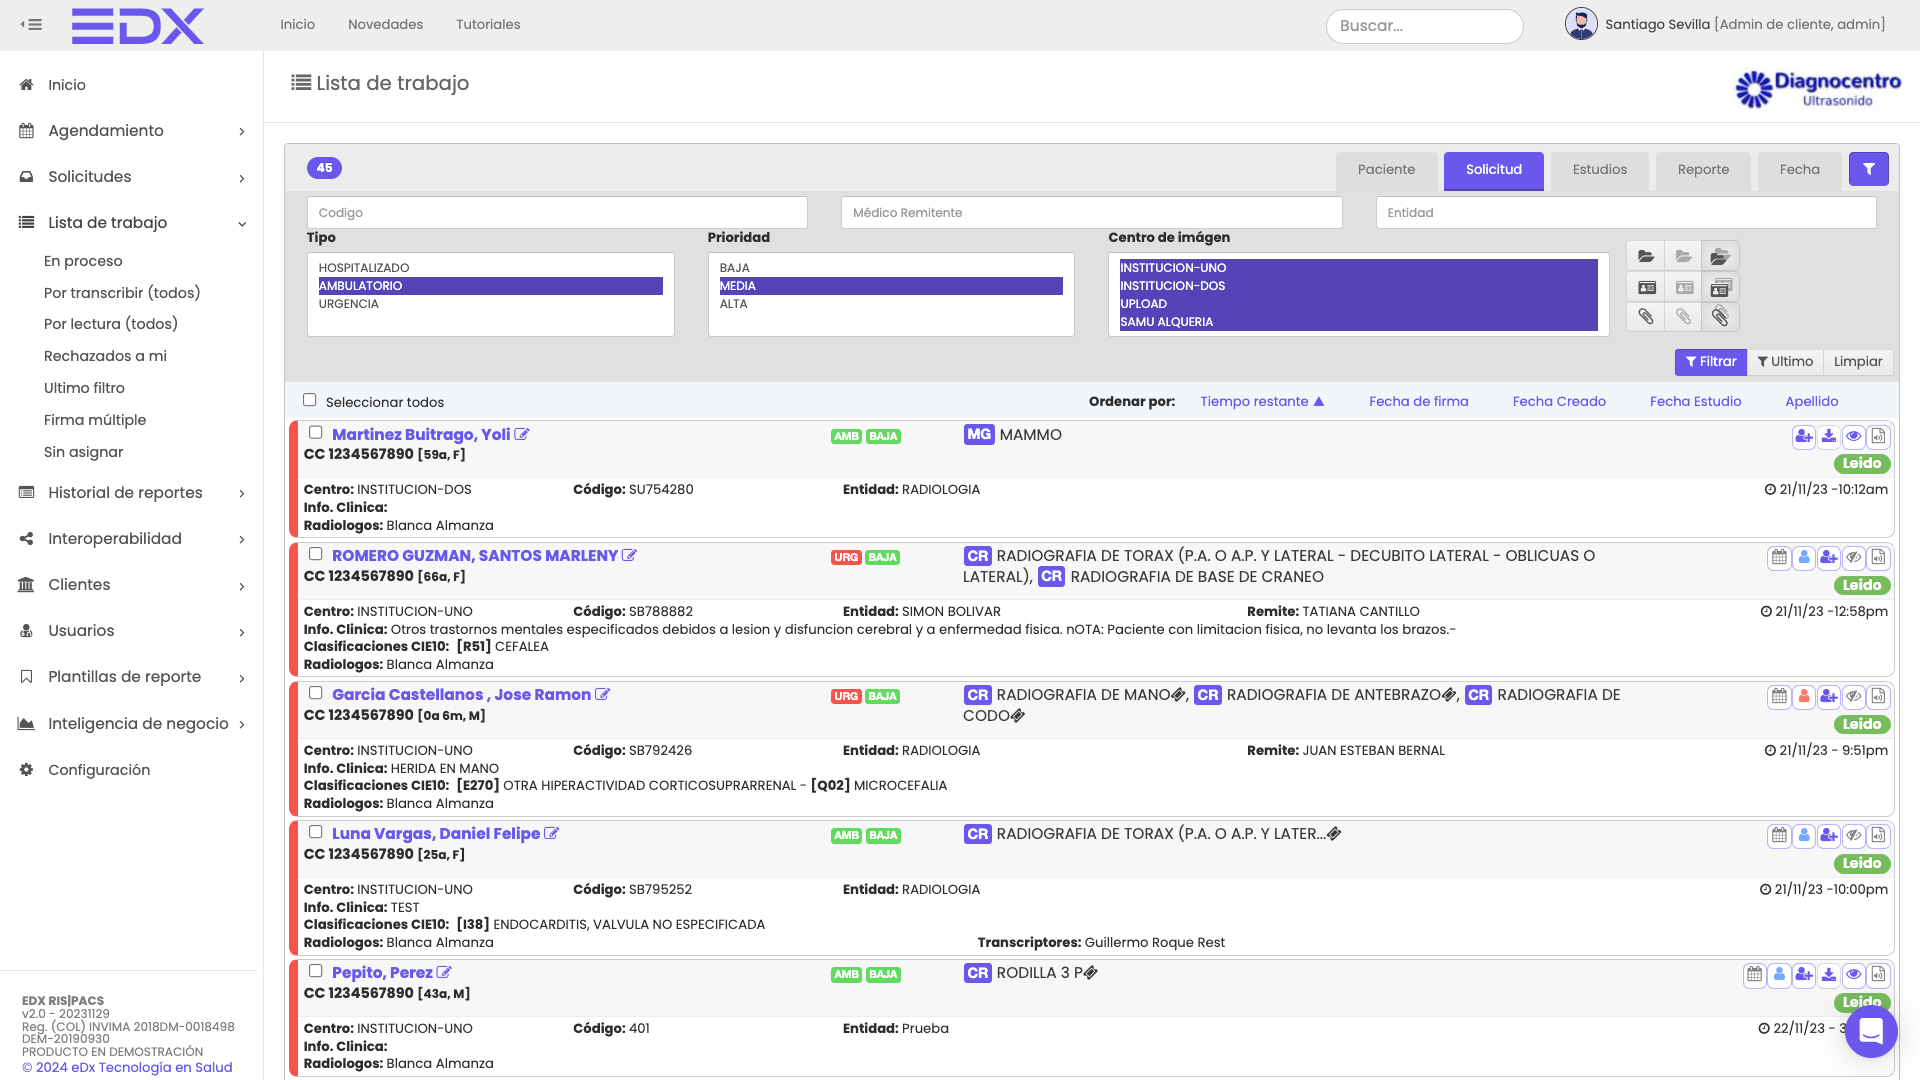
Task: Open calendar icon on ROMERO GUZMAN row
Action: coord(1779,558)
